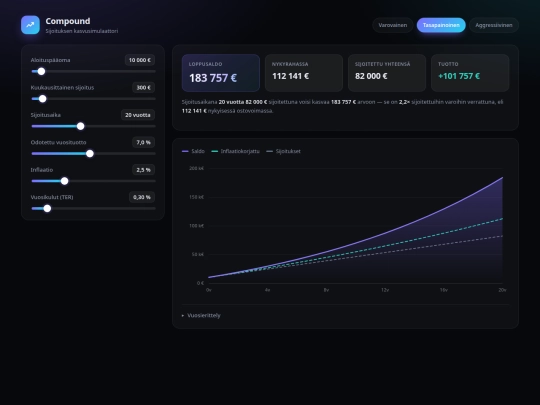This screenshot has height=405, width=540.
Task: Click the 2,5 % value box
Action: click(143, 170)
